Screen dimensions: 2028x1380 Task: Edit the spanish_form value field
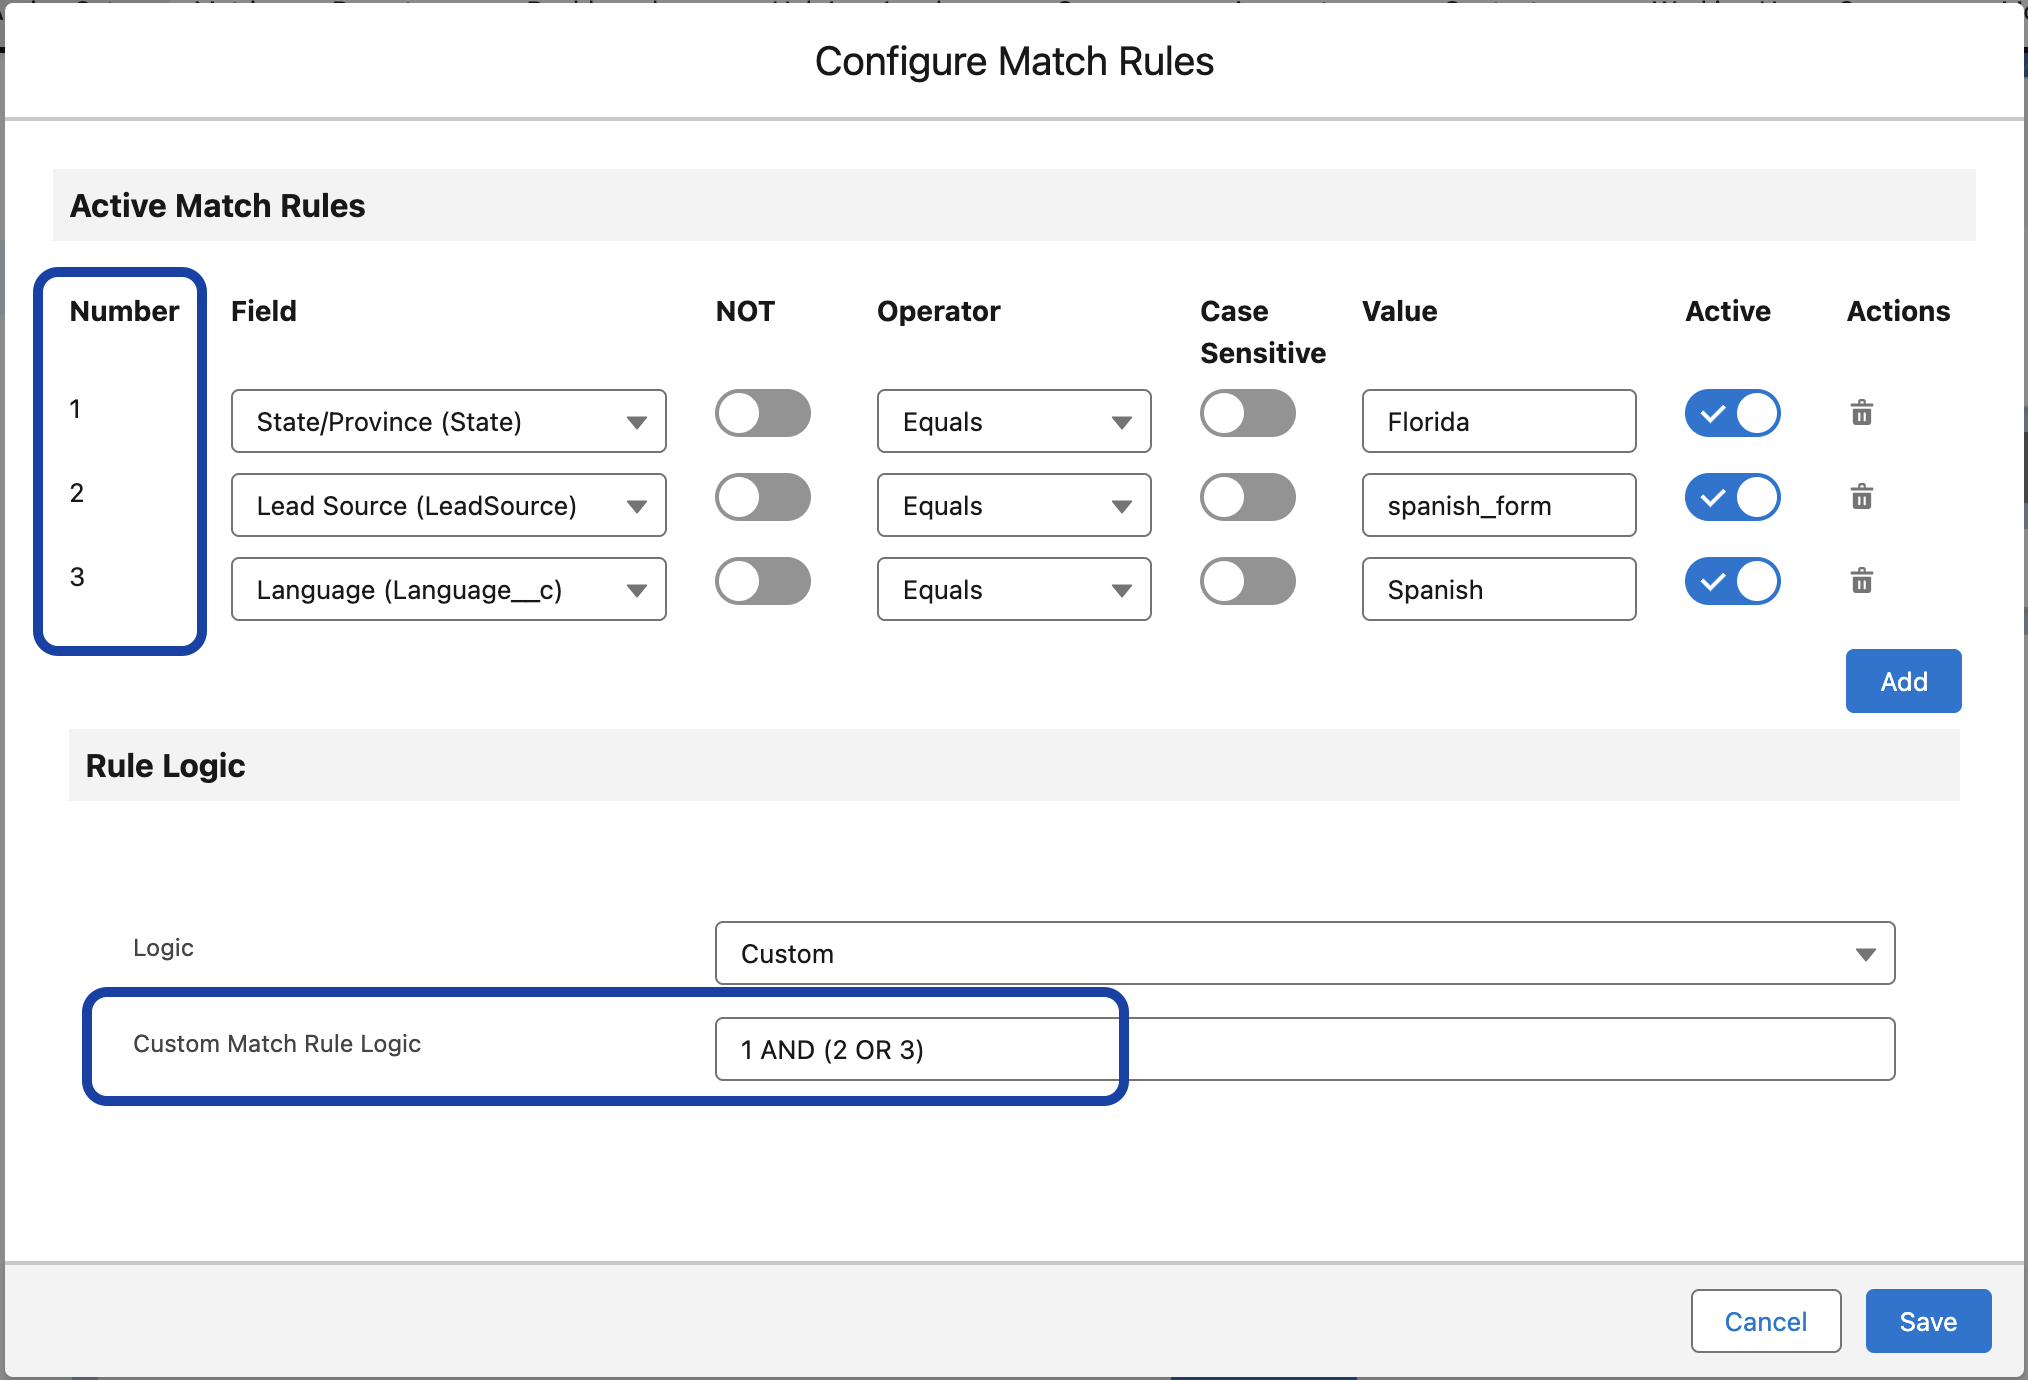[1499, 505]
